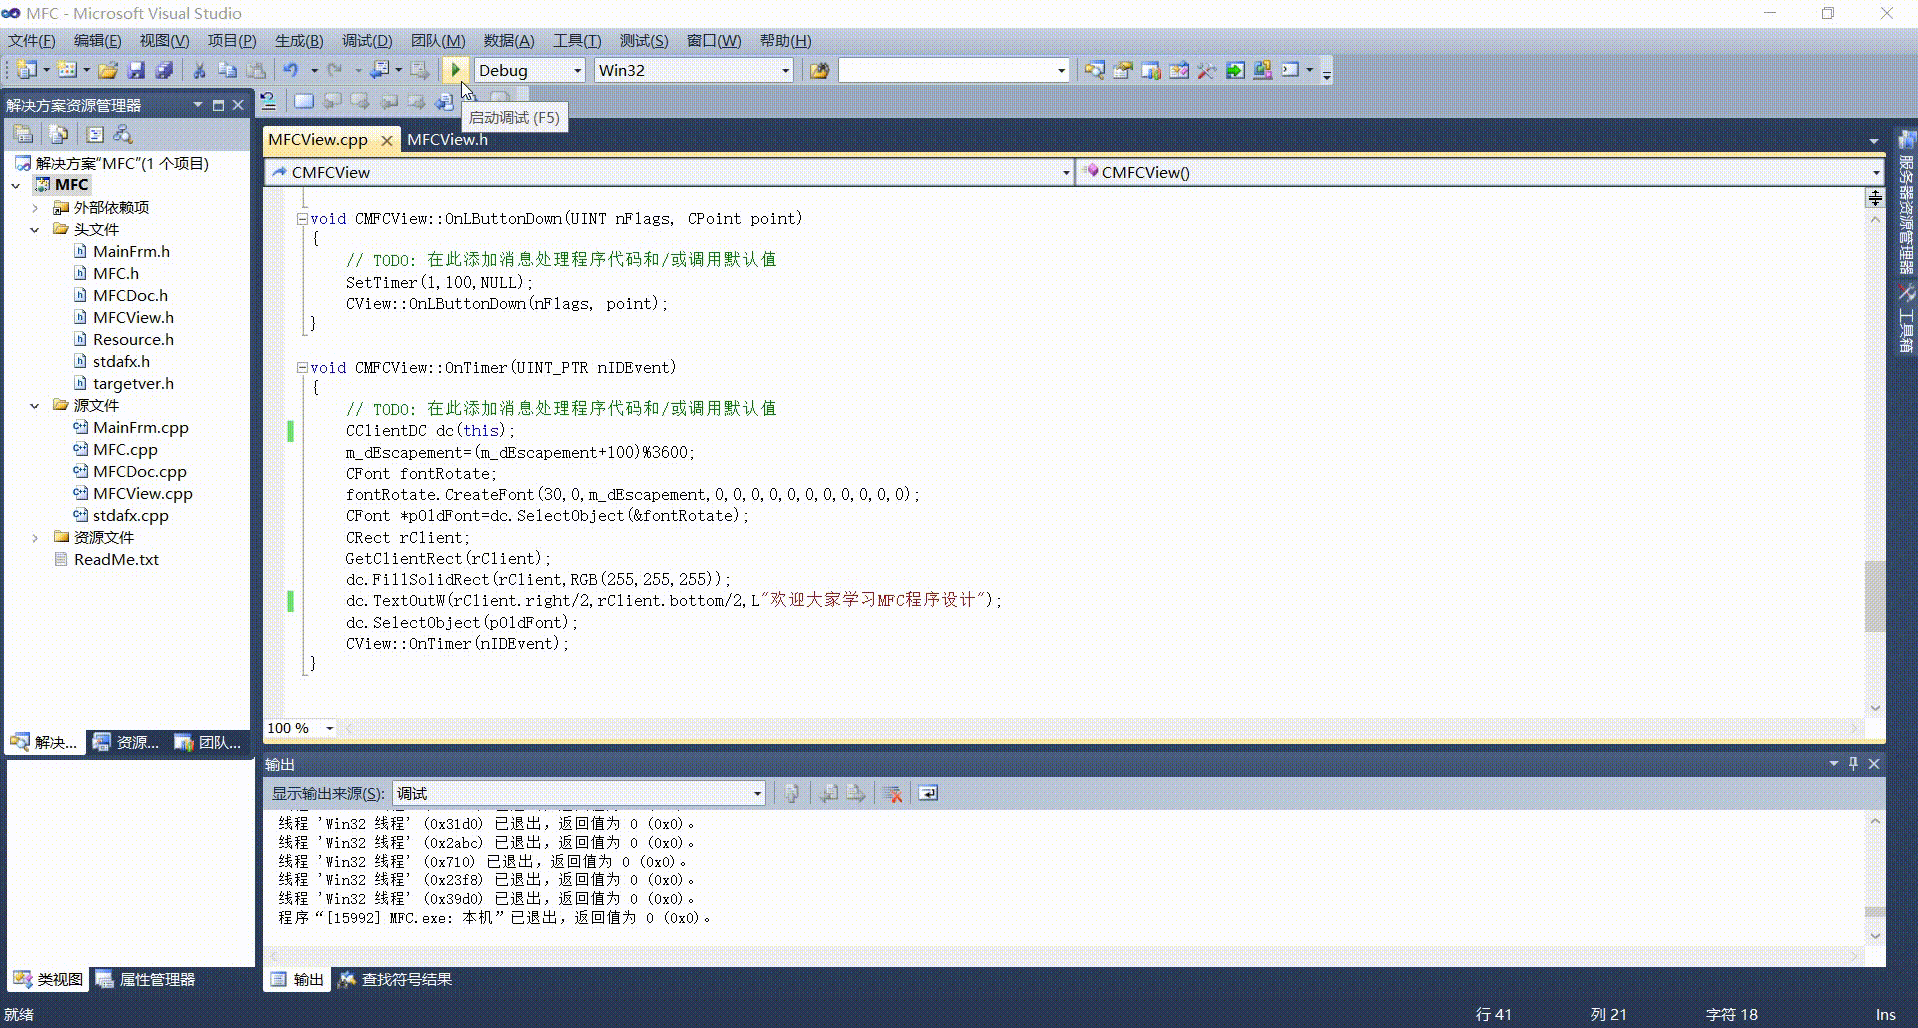The image size is (1918, 1028).
Task: Open the Start Page green arrow icon
Action: point(1235,70)
